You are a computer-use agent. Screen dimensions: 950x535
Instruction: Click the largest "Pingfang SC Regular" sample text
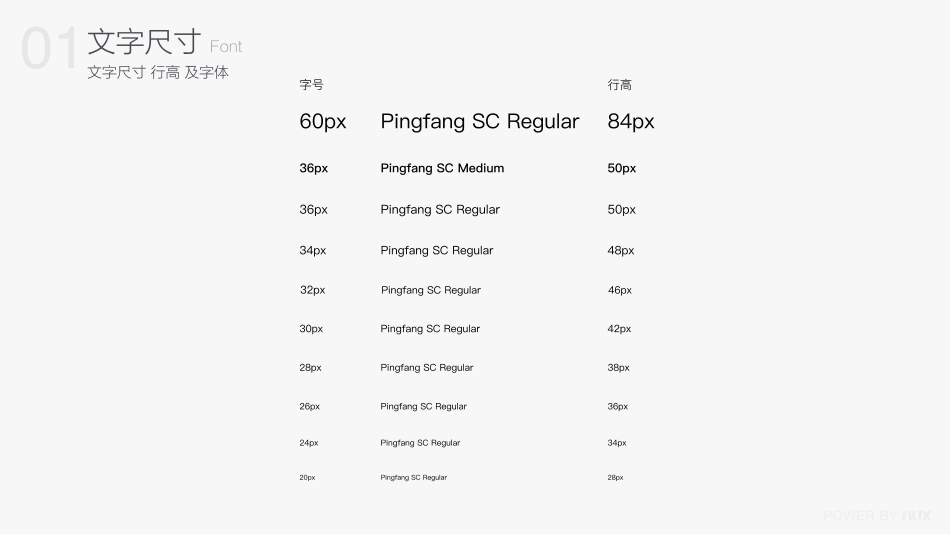point(480,122)
